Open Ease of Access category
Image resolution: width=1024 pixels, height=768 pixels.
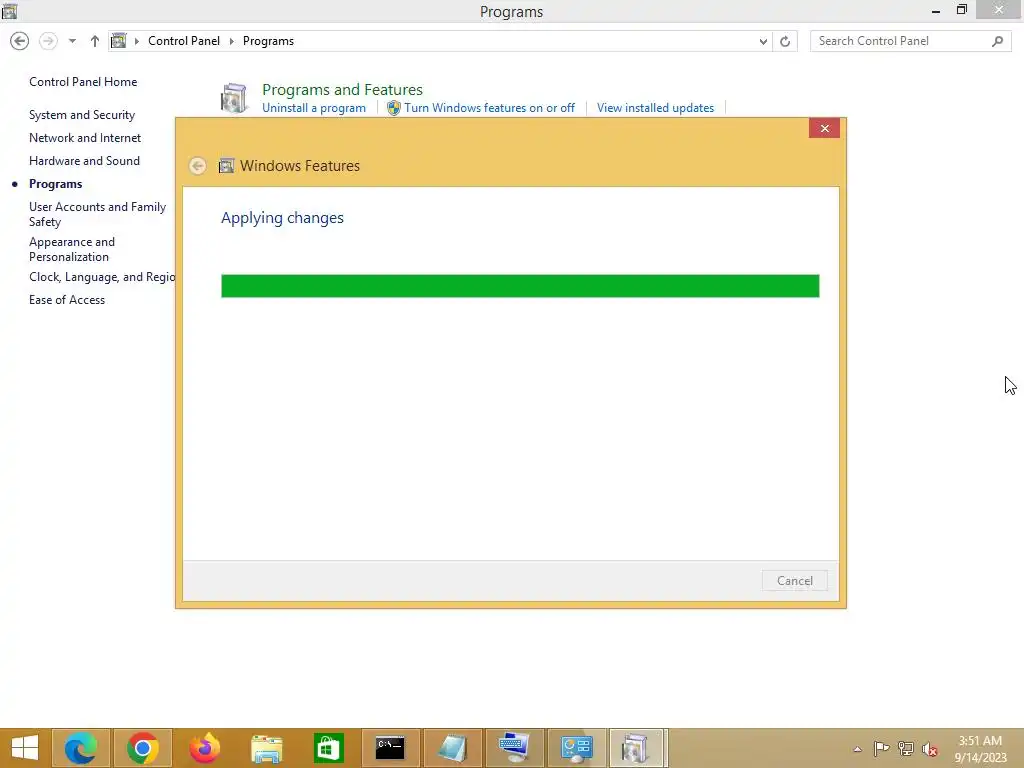click(67, 300)
